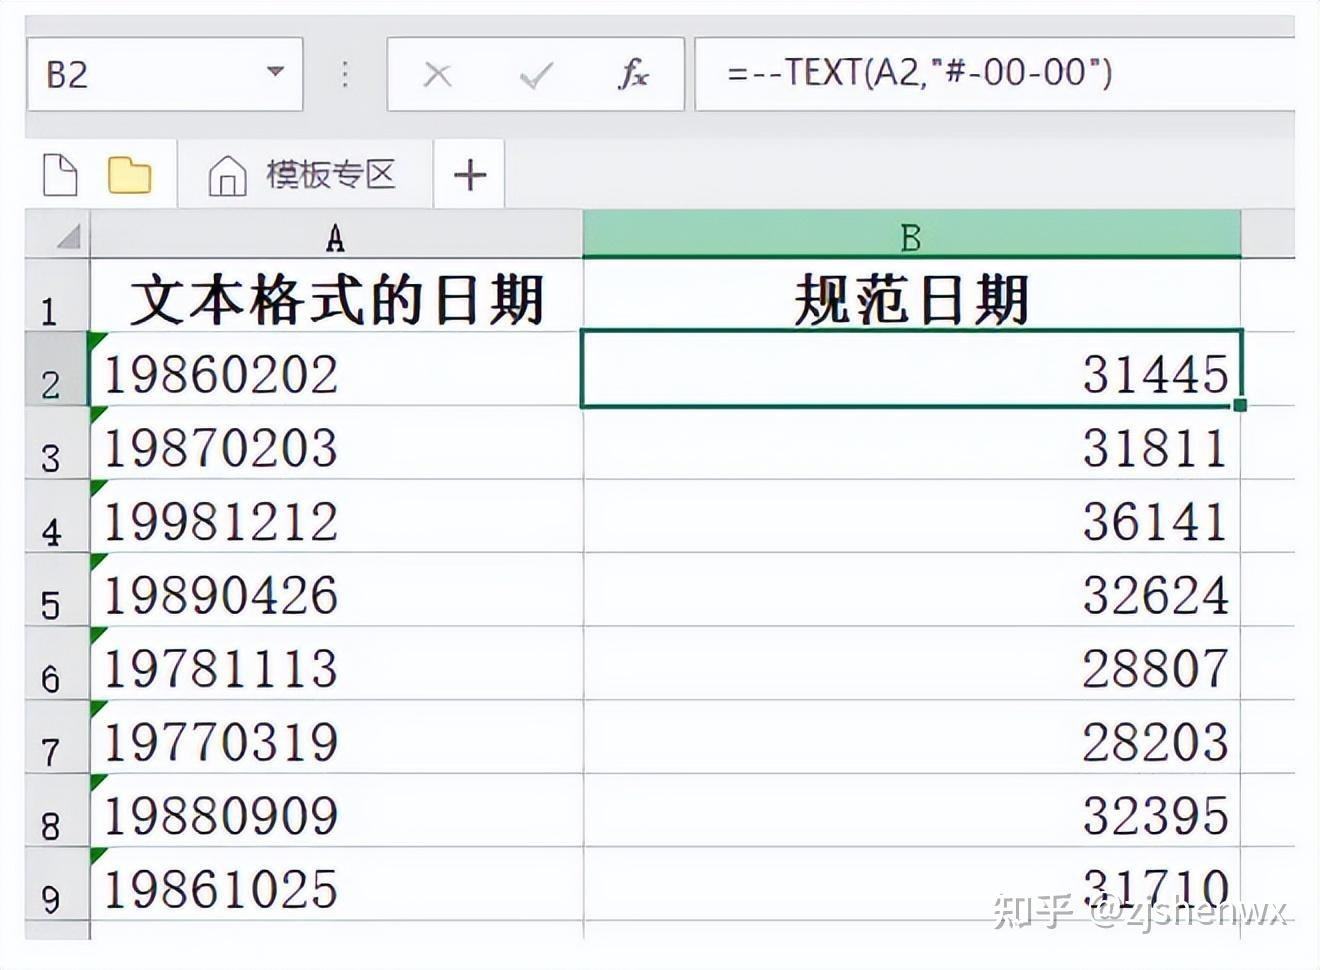
Task: Select header cell 文本格式的日期
Action: pos(336,296)
